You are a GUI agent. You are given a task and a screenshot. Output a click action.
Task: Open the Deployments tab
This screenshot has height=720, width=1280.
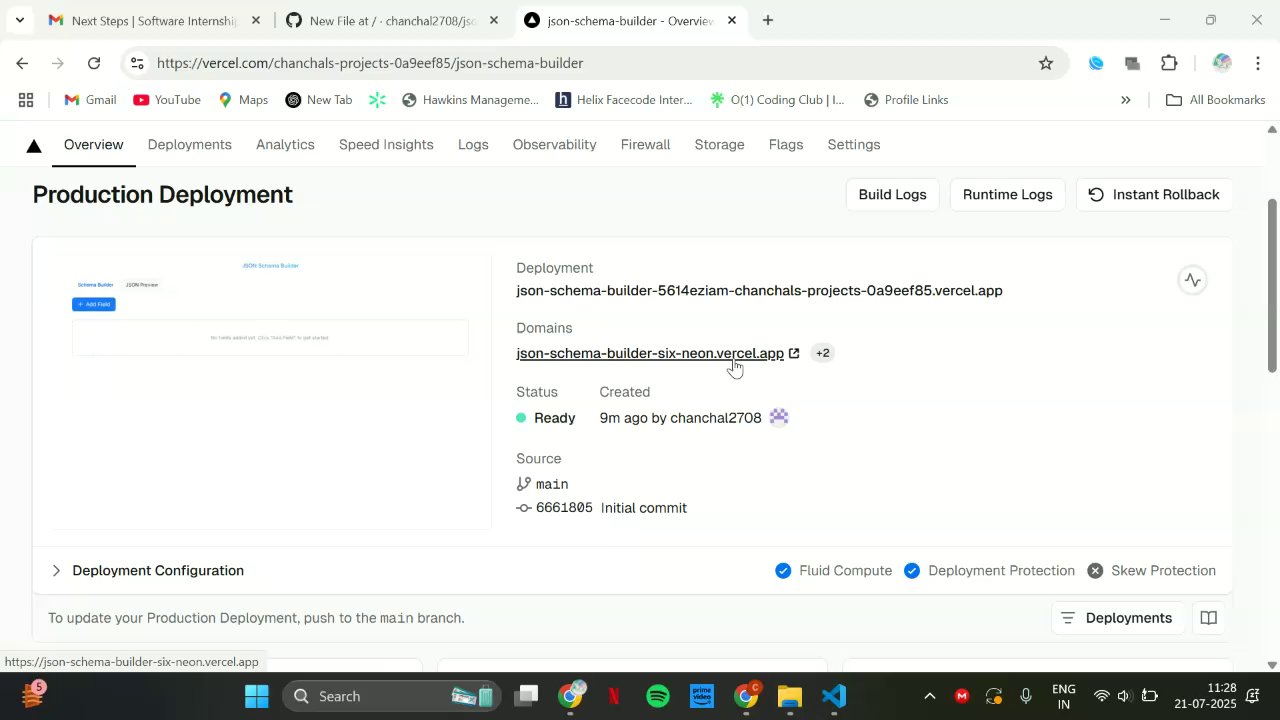coord(189,145)
